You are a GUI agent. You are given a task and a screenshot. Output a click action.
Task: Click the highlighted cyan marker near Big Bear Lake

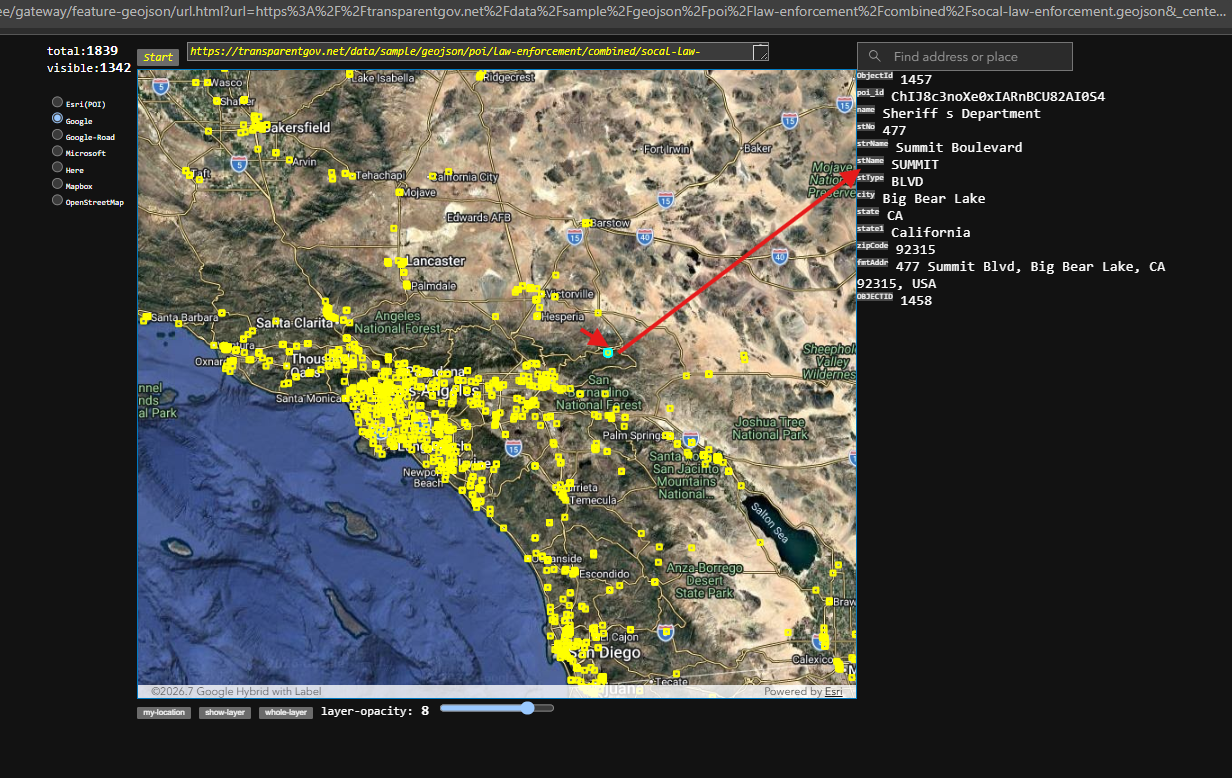pyautogui.click(x=607, y=352)
